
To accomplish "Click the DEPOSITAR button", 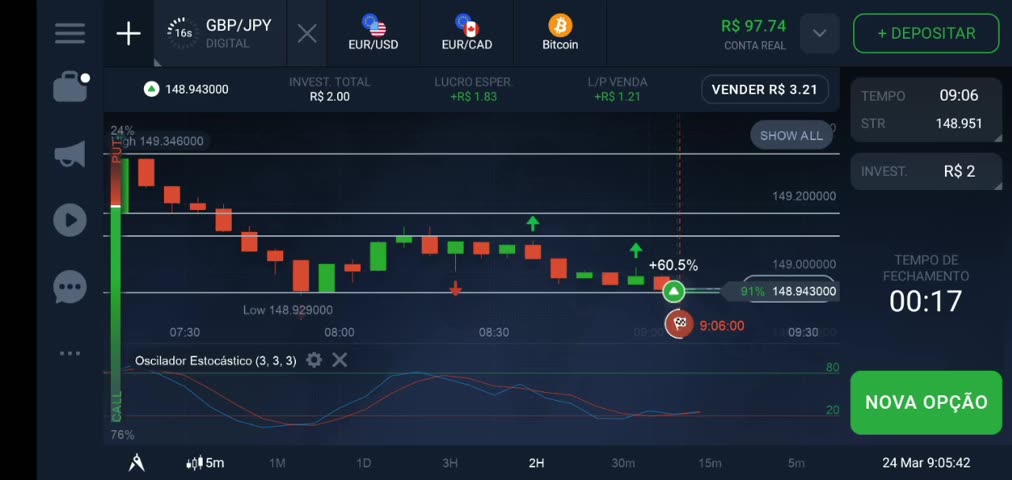I will pos(925,33).
